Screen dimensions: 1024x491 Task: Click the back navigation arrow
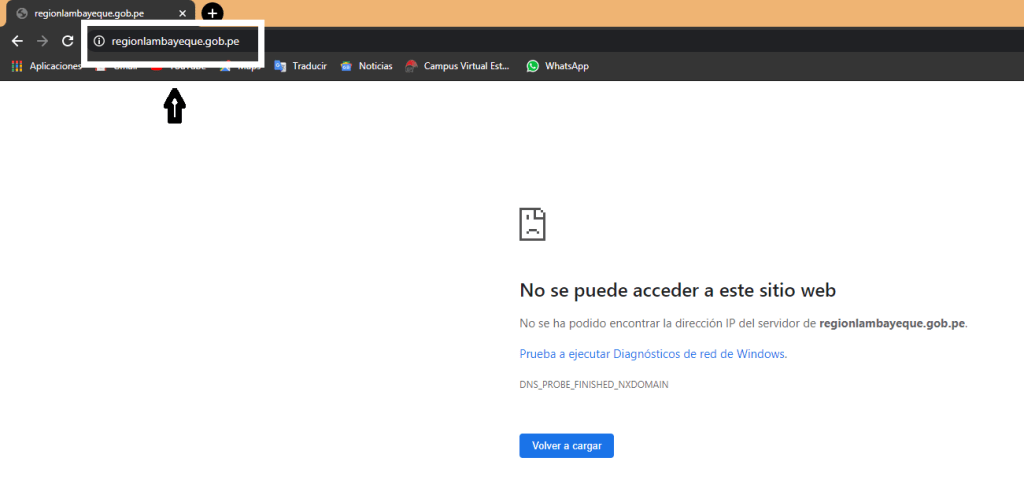[x=17, y=41]
